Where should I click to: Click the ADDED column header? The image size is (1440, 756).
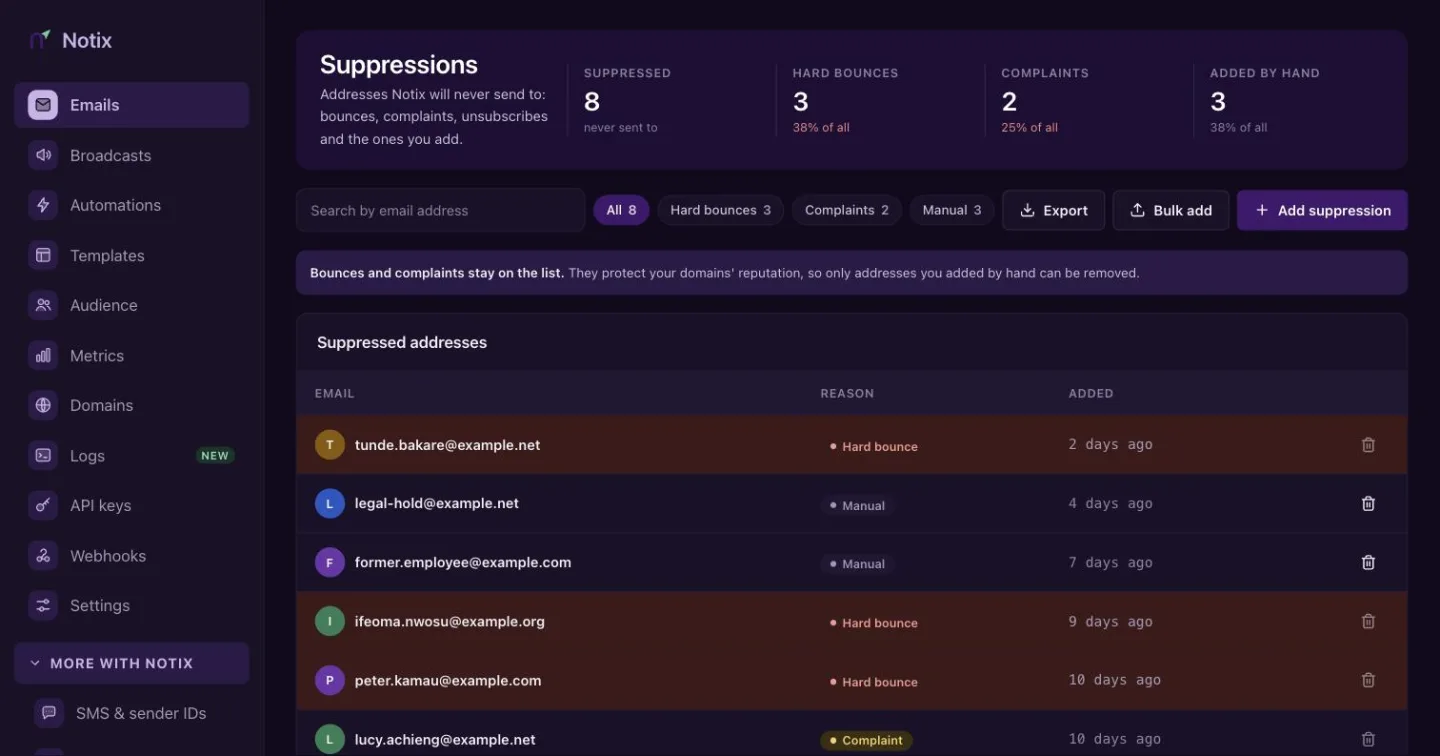click(1091, 393)
